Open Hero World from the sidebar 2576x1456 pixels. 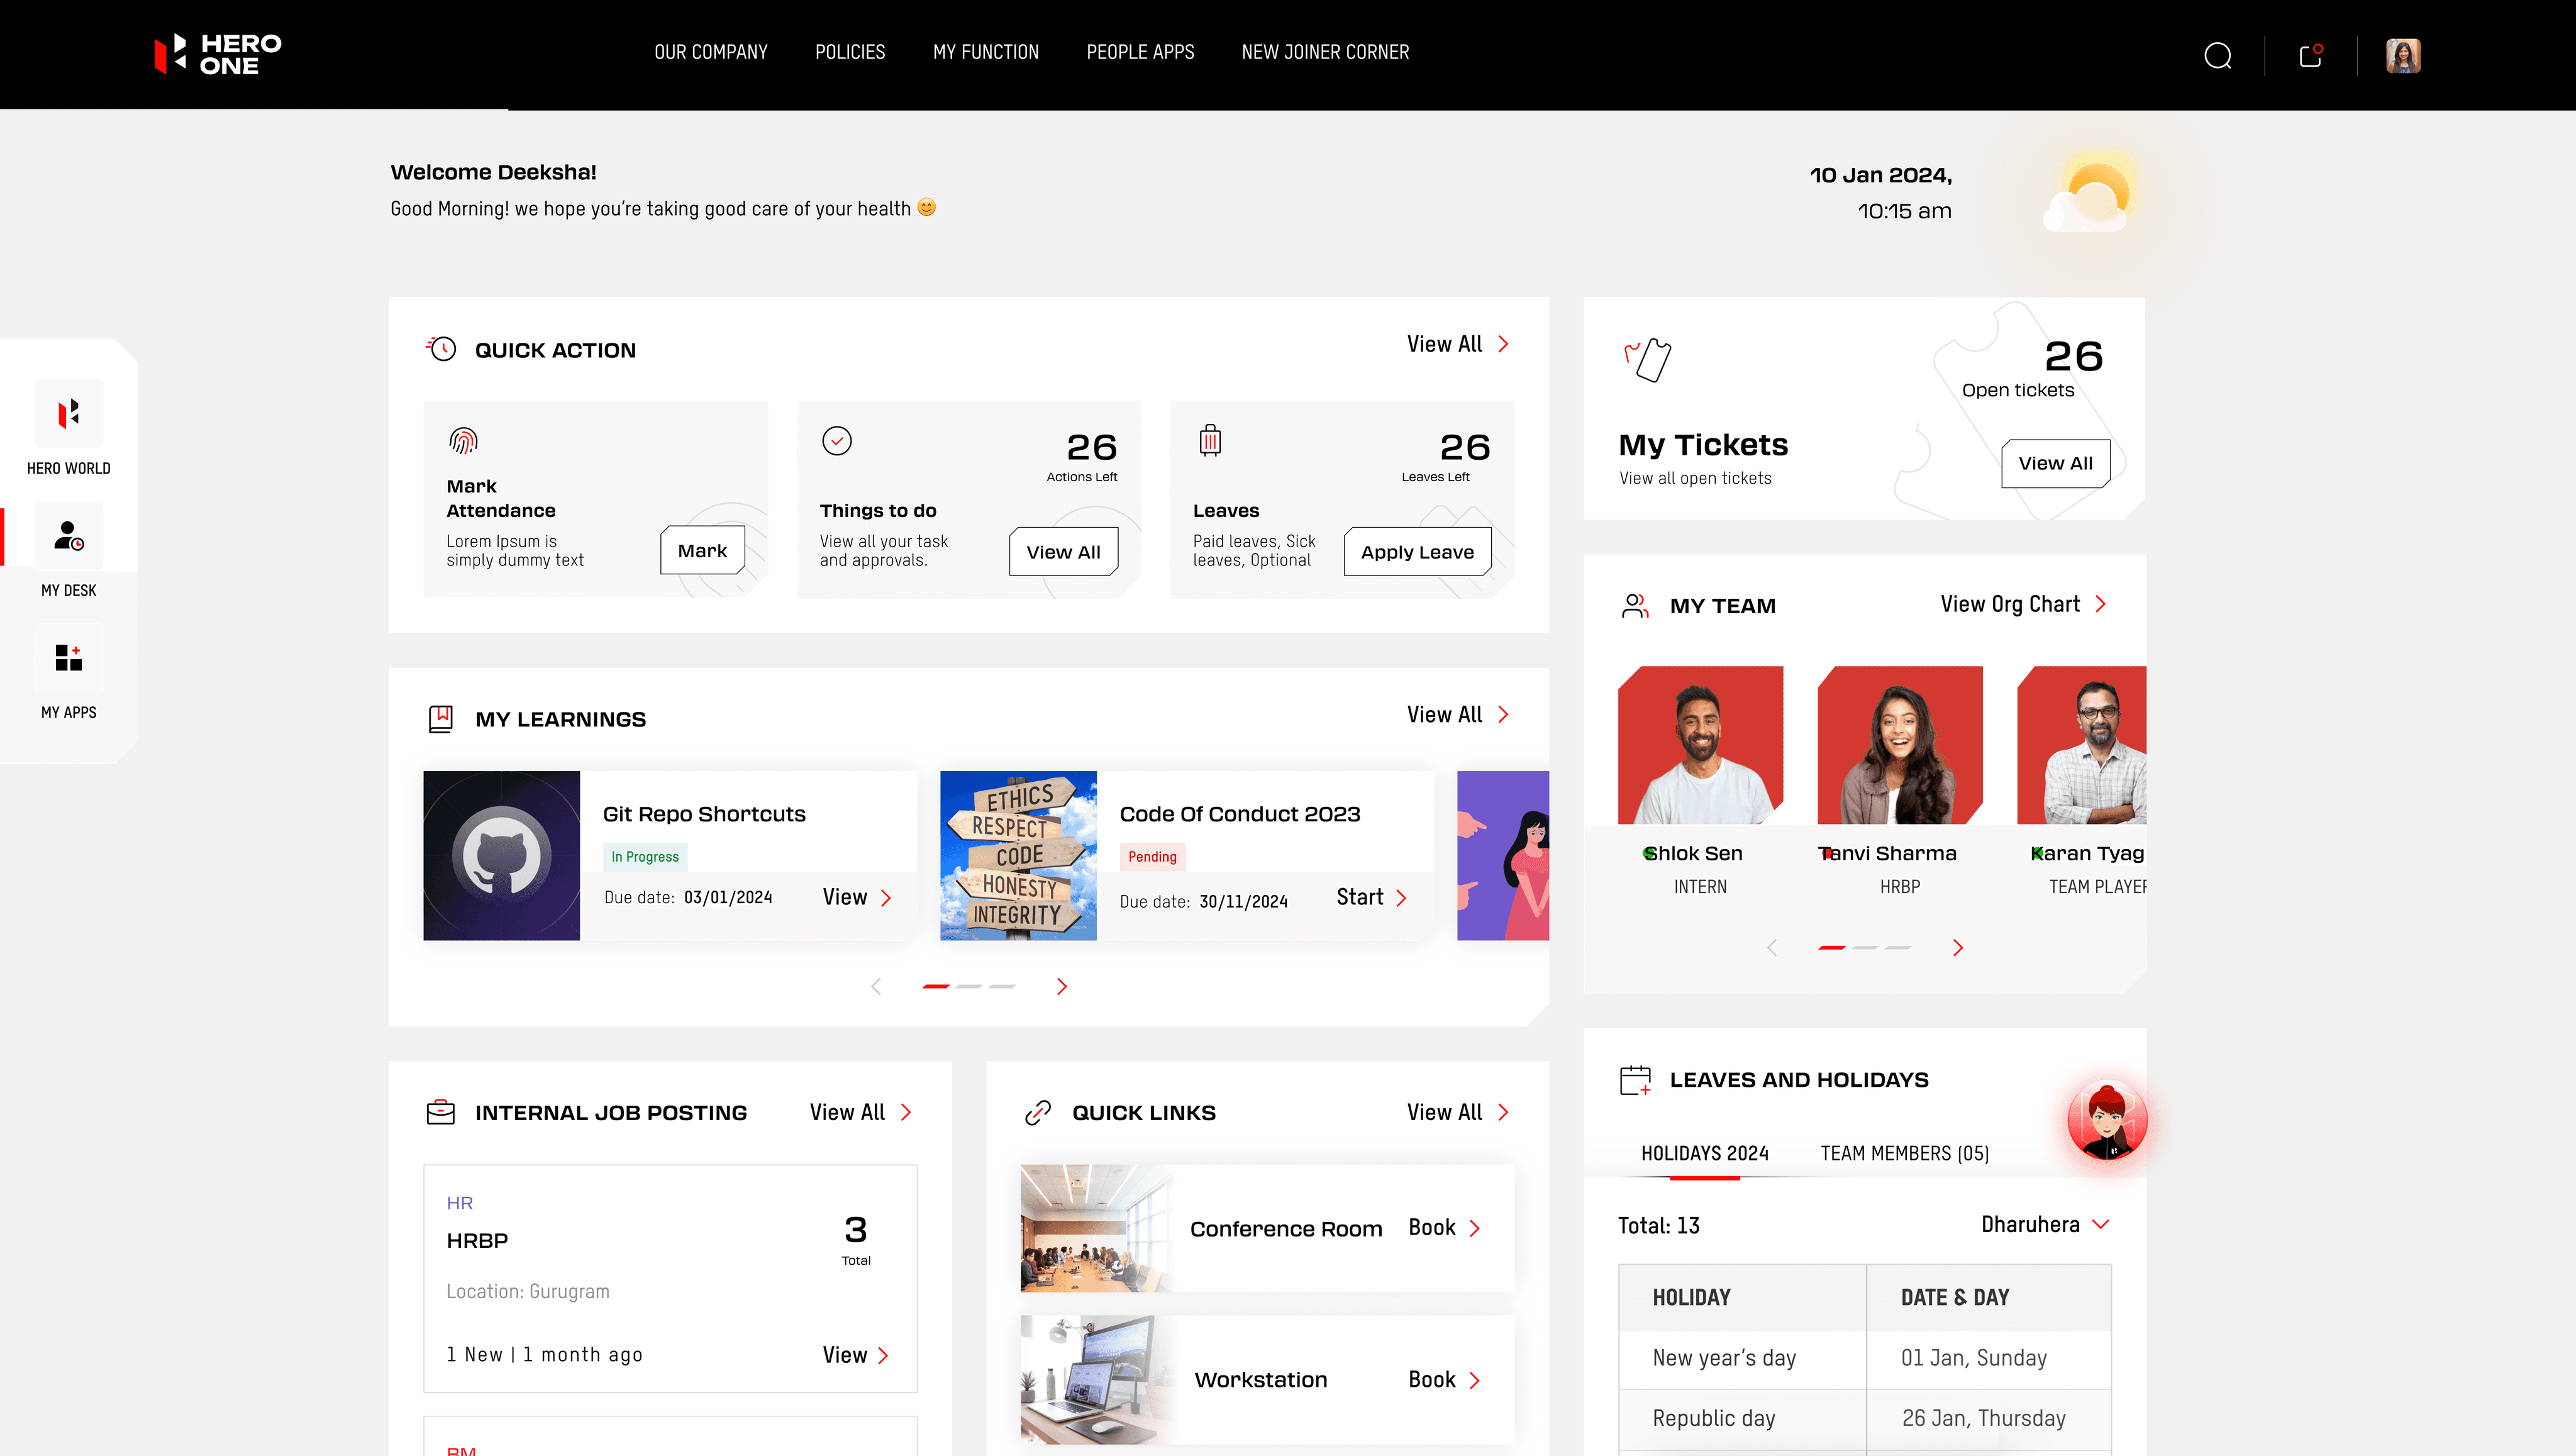coord(68,414)
